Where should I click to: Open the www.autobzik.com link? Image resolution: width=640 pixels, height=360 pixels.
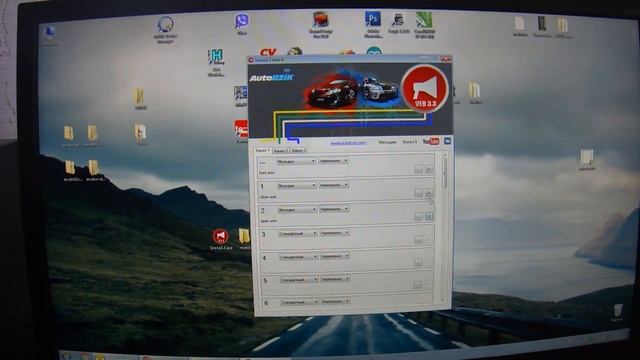click(348, 143)
